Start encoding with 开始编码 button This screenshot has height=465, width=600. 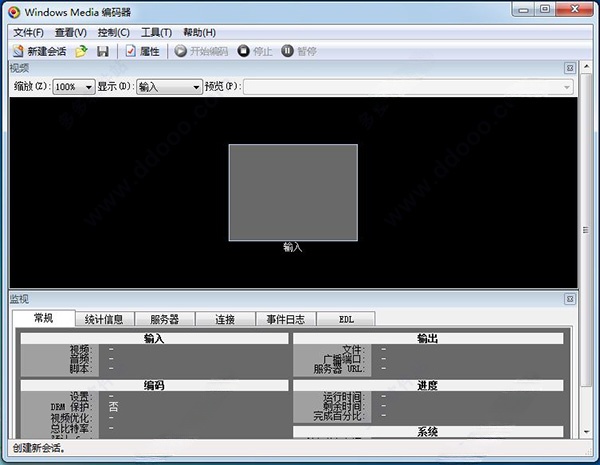tap(201, 51)
